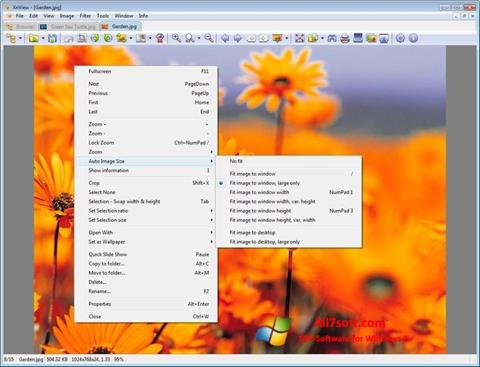This screenshot has height=367, width=480.
Task: Select Fit image to window width
Action: (x=289, y=192)
